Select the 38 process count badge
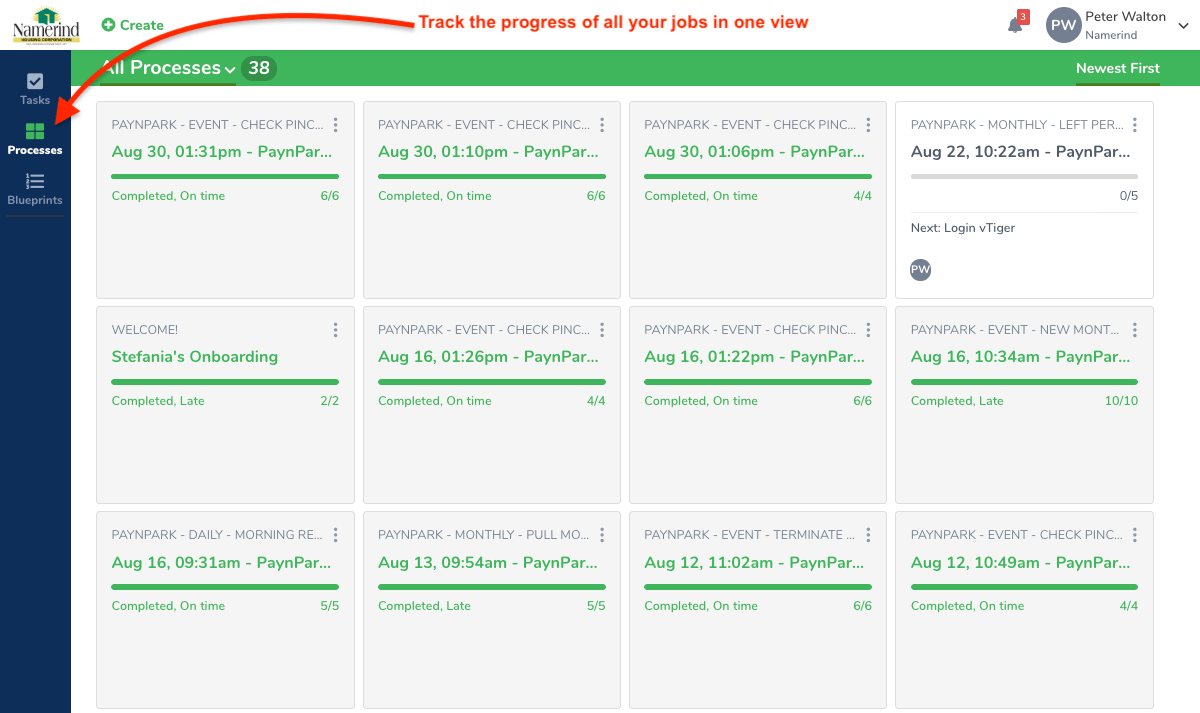 258,68
